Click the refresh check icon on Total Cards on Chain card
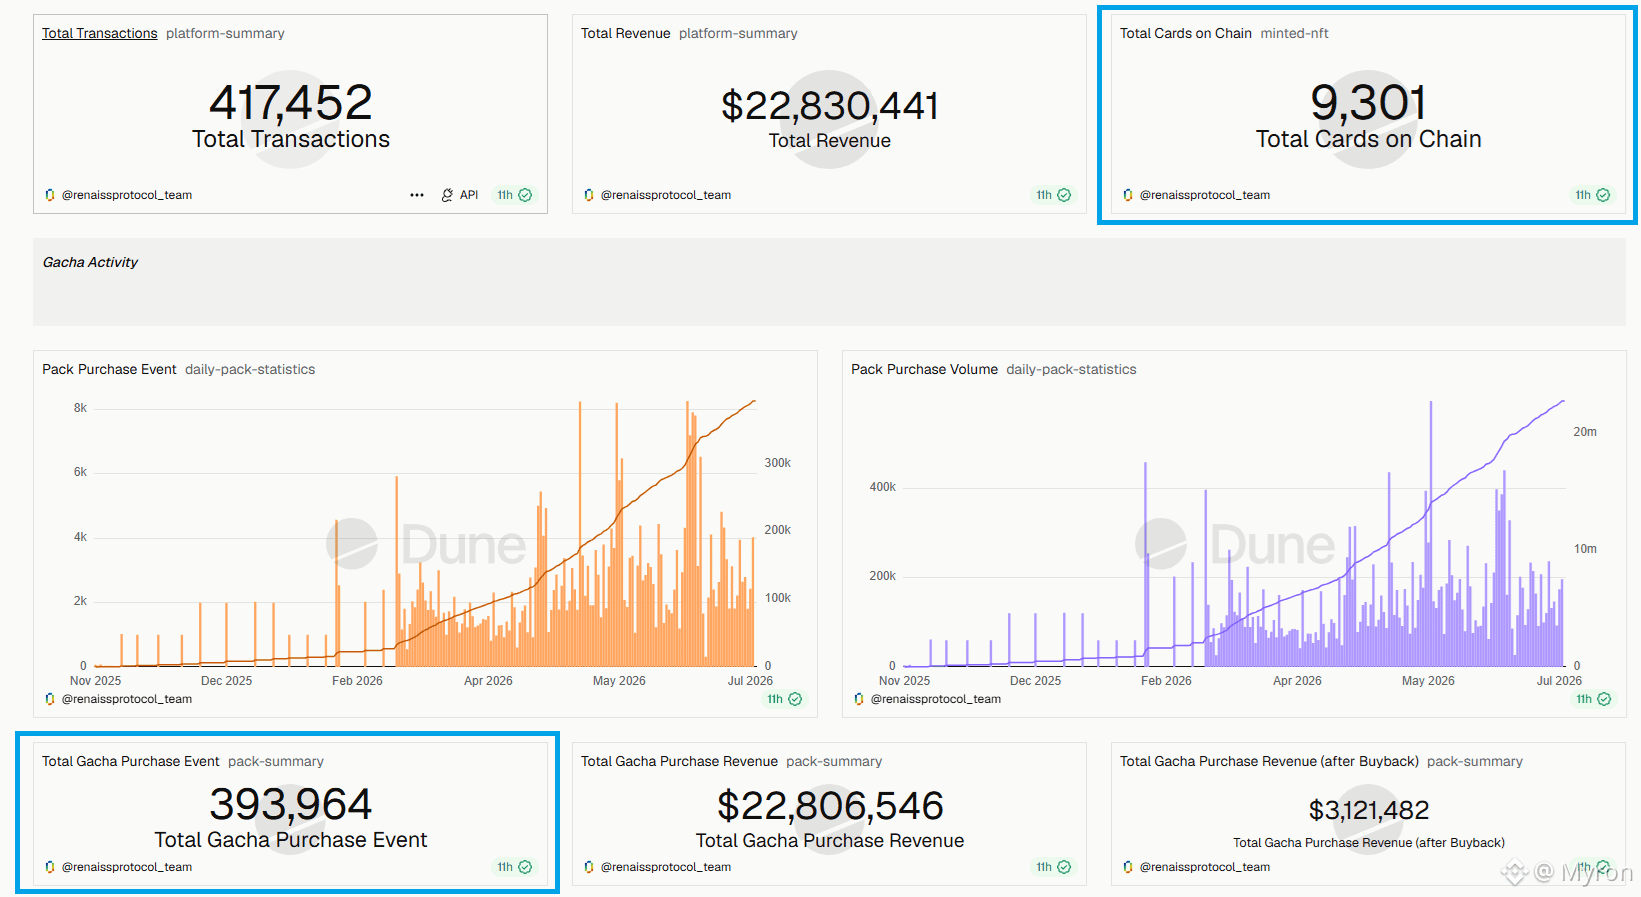This screenshot has height=897, width=1641. (1603, 195)
